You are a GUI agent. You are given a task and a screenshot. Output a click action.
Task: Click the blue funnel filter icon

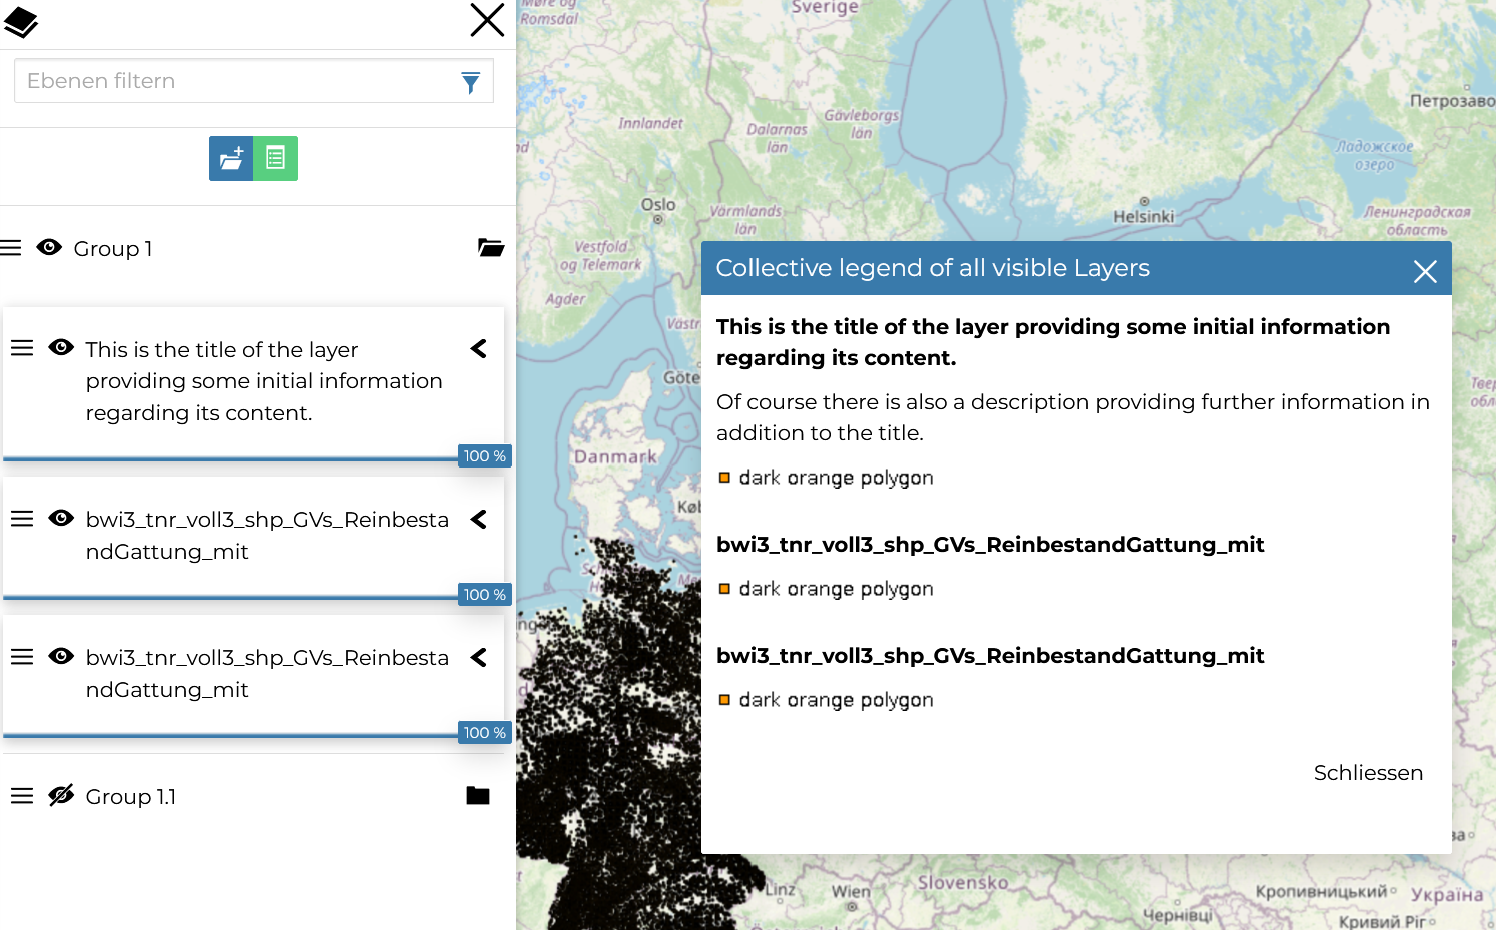tap(470, 82)
